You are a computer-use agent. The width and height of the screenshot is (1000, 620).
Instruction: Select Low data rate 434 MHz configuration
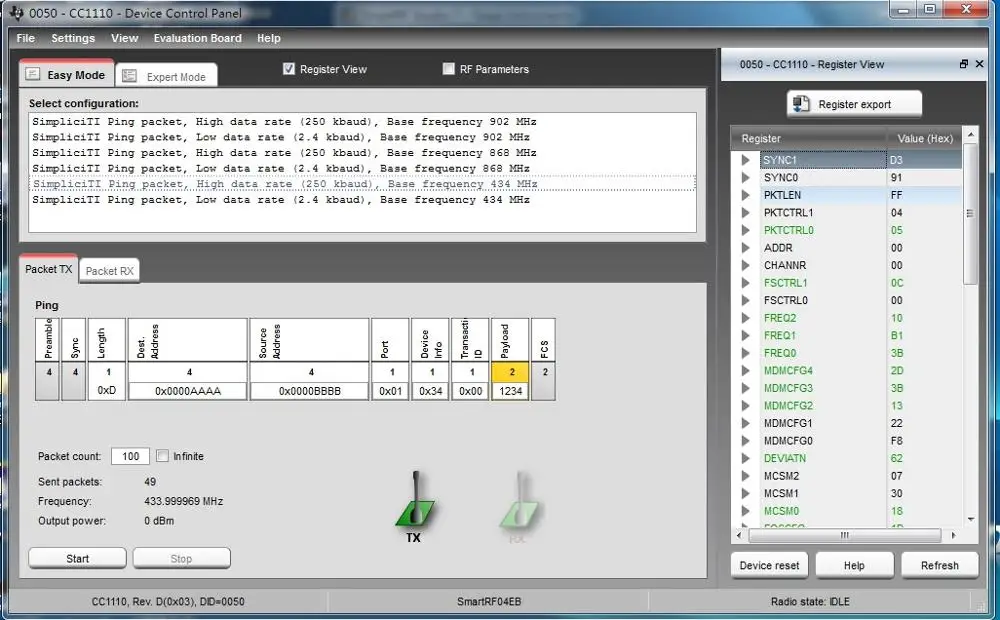pyautogui.click(x=362, y=200)
